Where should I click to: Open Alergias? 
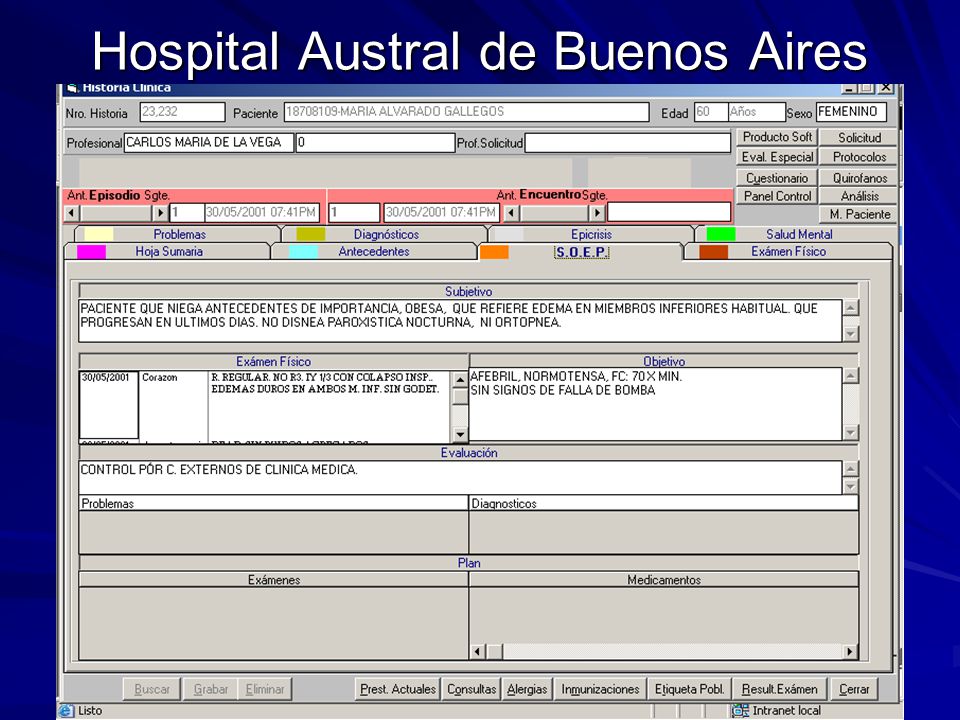click(x=527, y=689)
